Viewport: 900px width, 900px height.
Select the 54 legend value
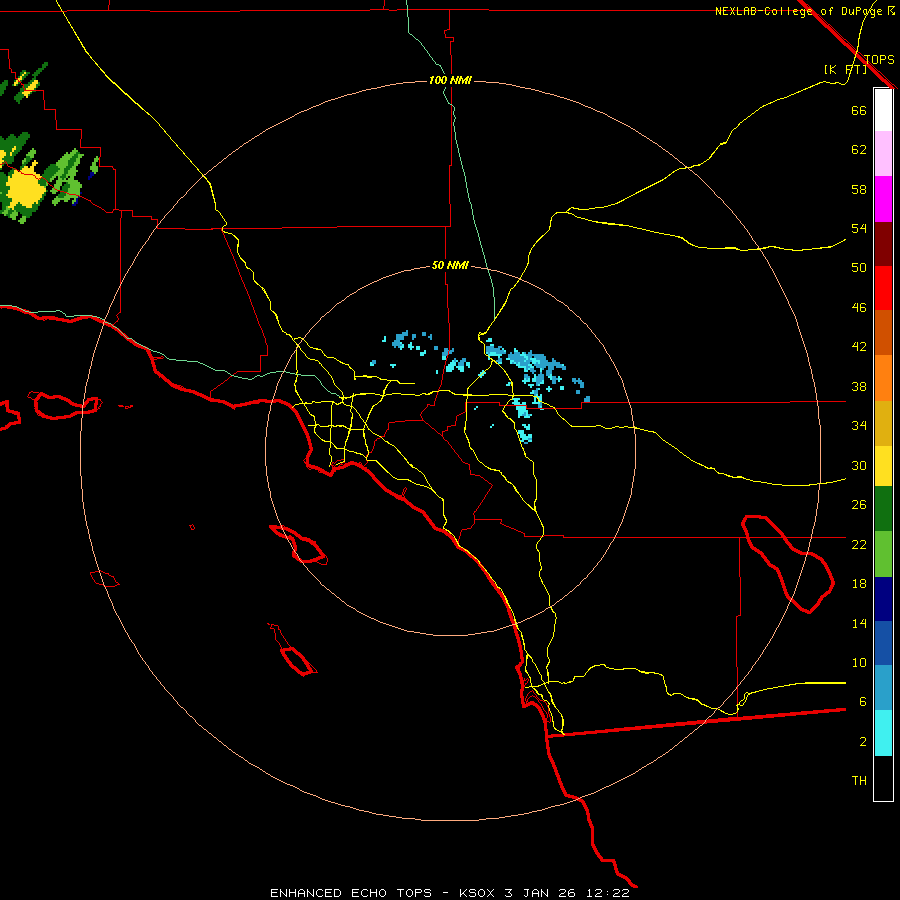click(x=859, y=228)
